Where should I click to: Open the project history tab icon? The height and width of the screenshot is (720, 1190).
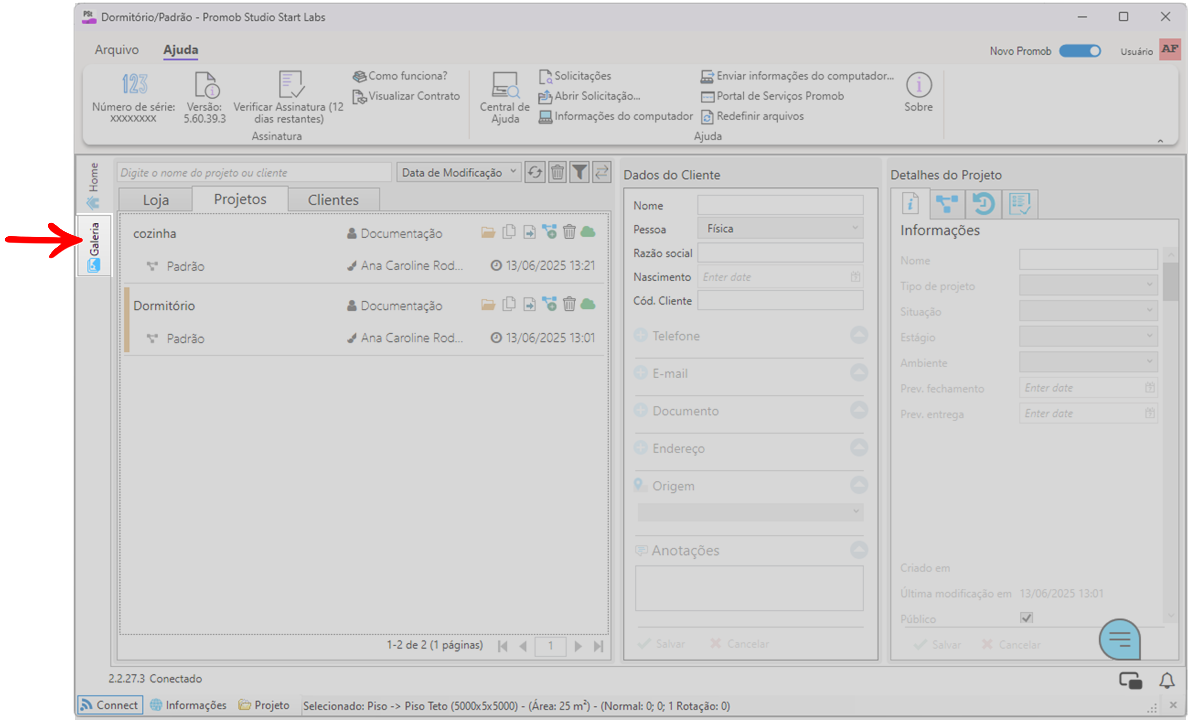984,203
